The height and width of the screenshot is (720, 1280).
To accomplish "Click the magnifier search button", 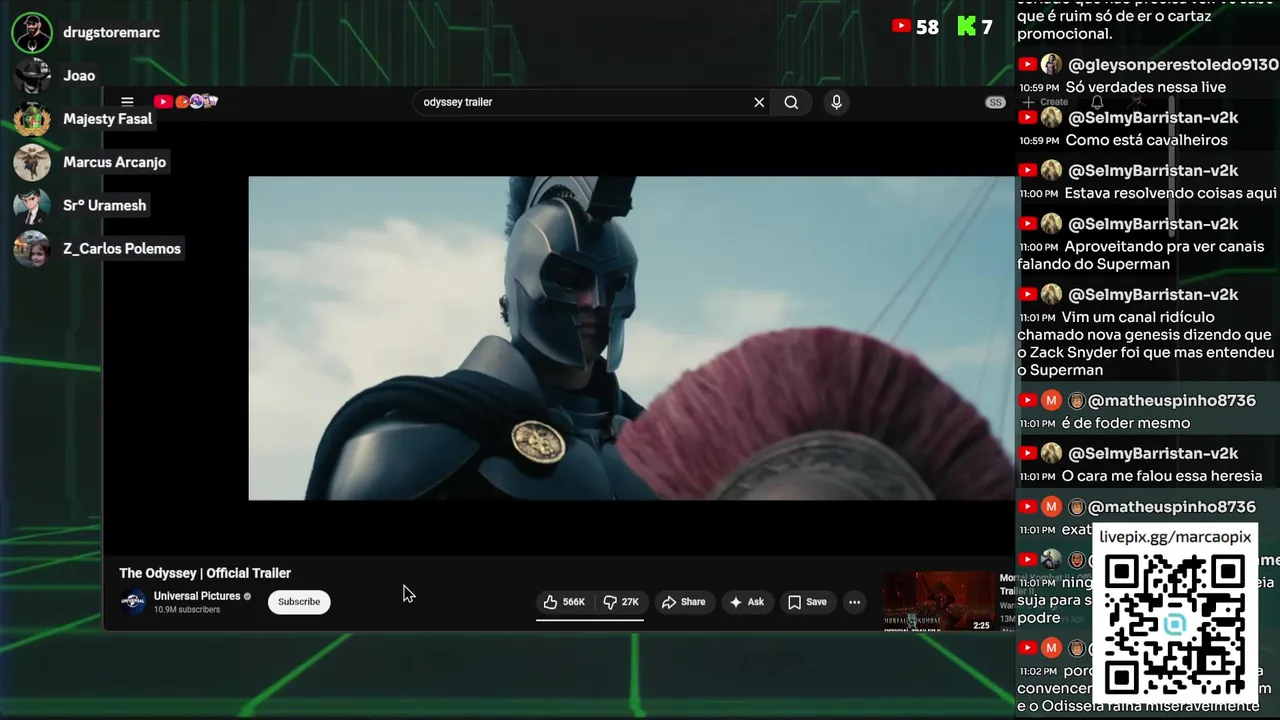I will point(791,102).
